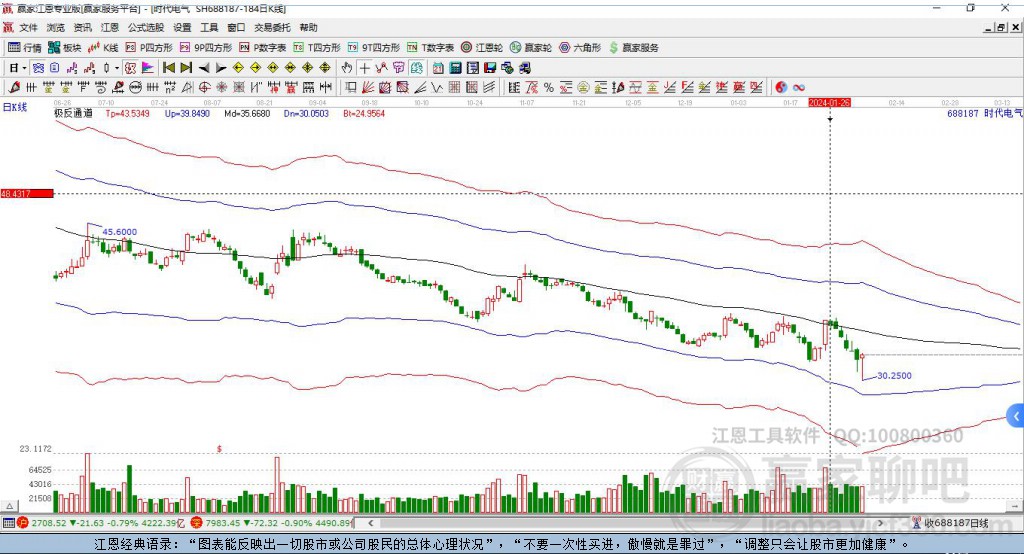Viewport: 1024px width, 554px height.
Task: Open the 日 period dropdown
Action: point(18,68)
